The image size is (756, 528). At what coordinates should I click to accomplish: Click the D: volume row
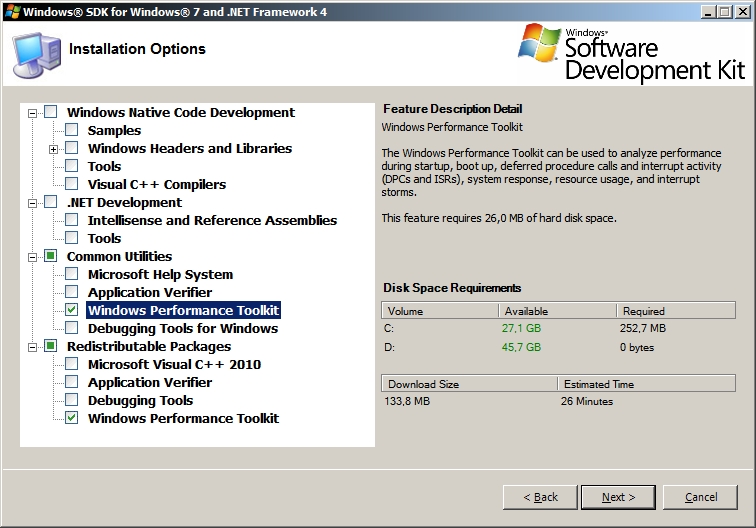pos(558,347)
